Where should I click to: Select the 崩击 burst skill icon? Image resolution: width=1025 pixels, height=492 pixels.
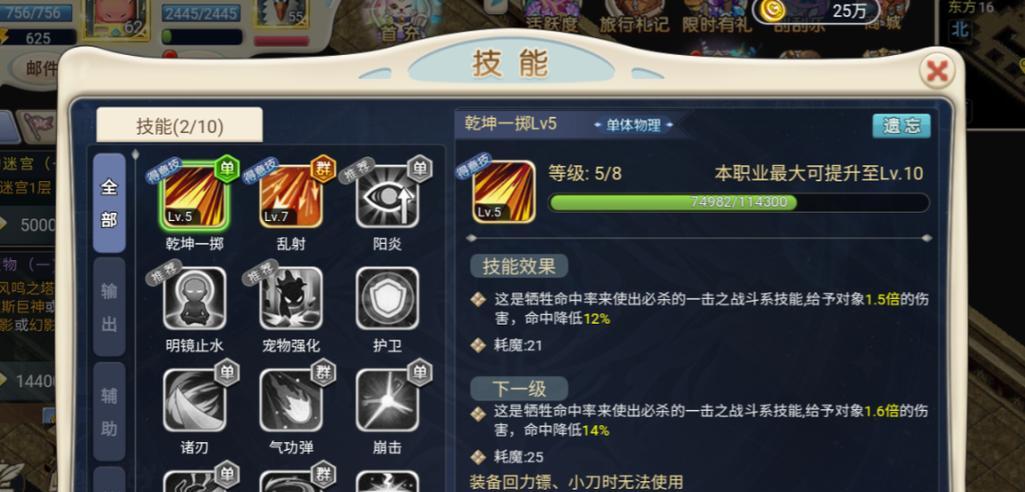pos(387,400)
